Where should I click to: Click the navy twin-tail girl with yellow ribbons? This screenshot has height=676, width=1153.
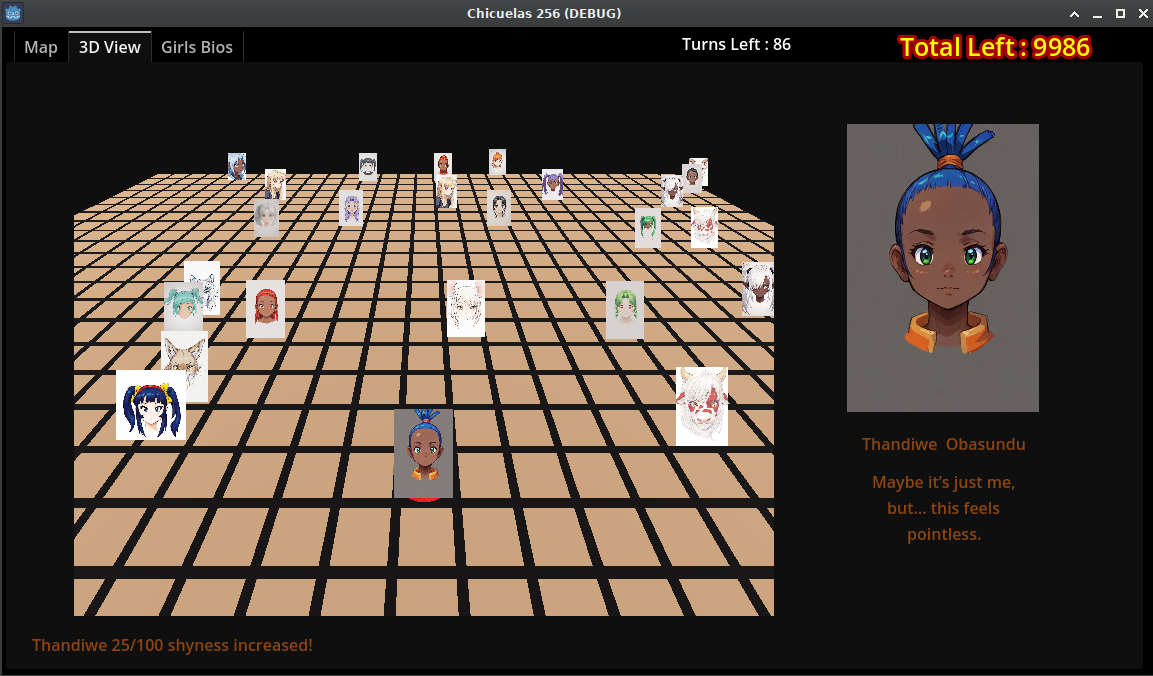[151, 405]
